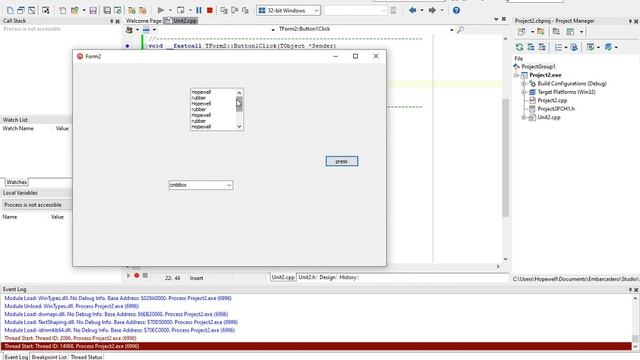640x360 pixels.
Task: Click the Run (green play) toolbar icon
Action: click(161, 10)
